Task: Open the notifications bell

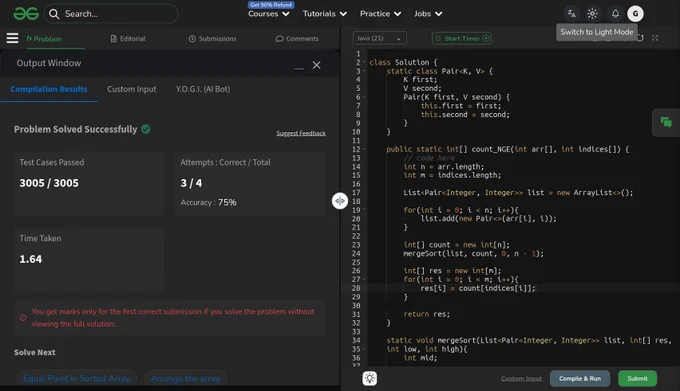Action: (615, 14)
